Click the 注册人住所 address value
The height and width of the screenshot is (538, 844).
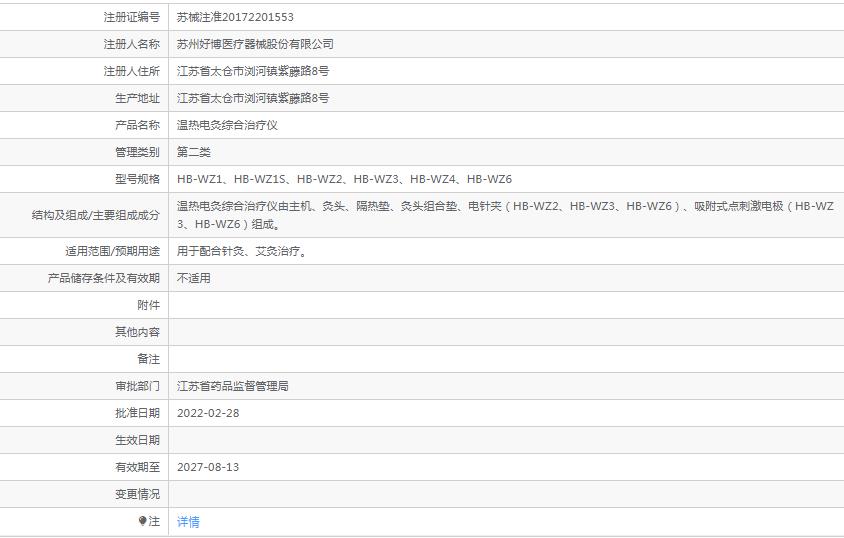pyautogui.click(x=253, y=71)
